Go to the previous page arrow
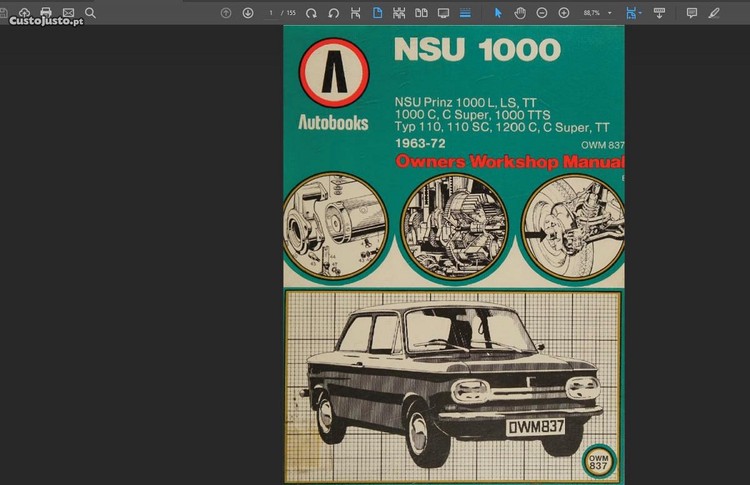This screenshot has width=750, height=485. coord(226,13)
